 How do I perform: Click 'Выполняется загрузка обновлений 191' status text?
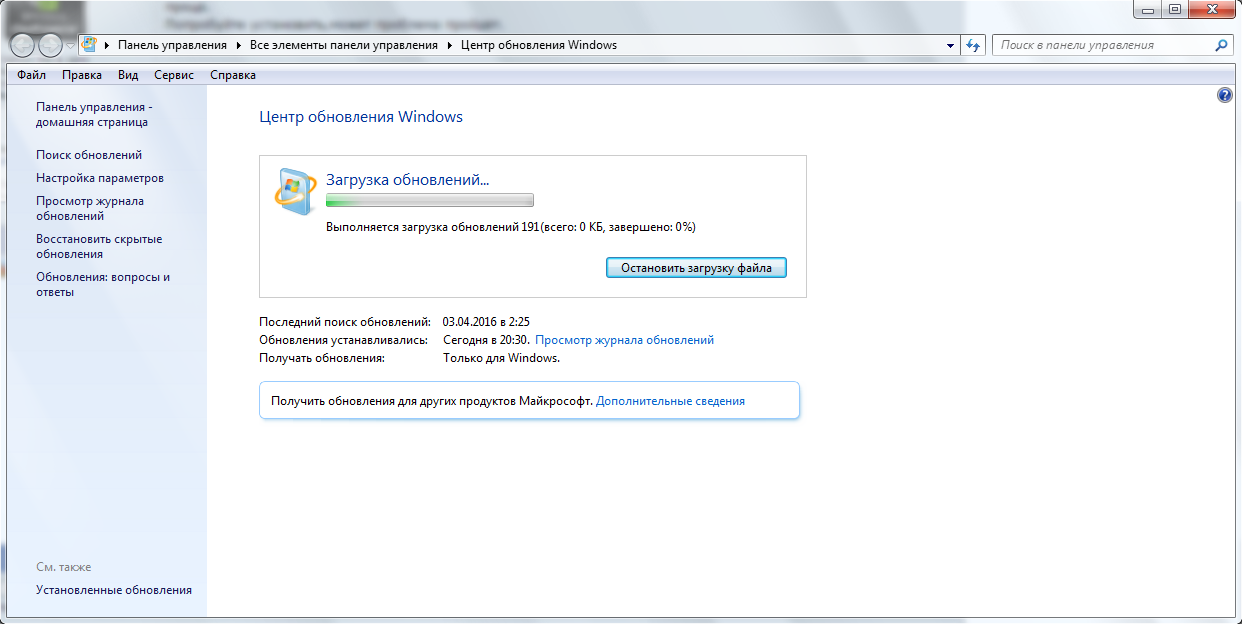click(432, 227)
